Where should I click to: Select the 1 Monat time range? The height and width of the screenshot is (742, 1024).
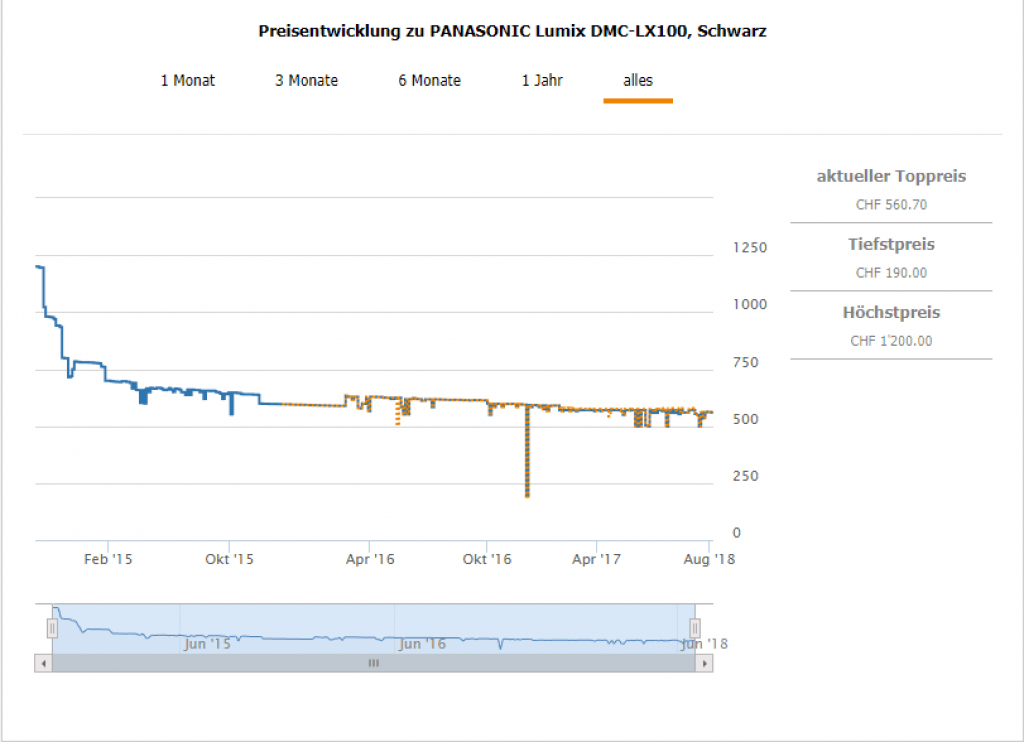[x=188, y=80]
